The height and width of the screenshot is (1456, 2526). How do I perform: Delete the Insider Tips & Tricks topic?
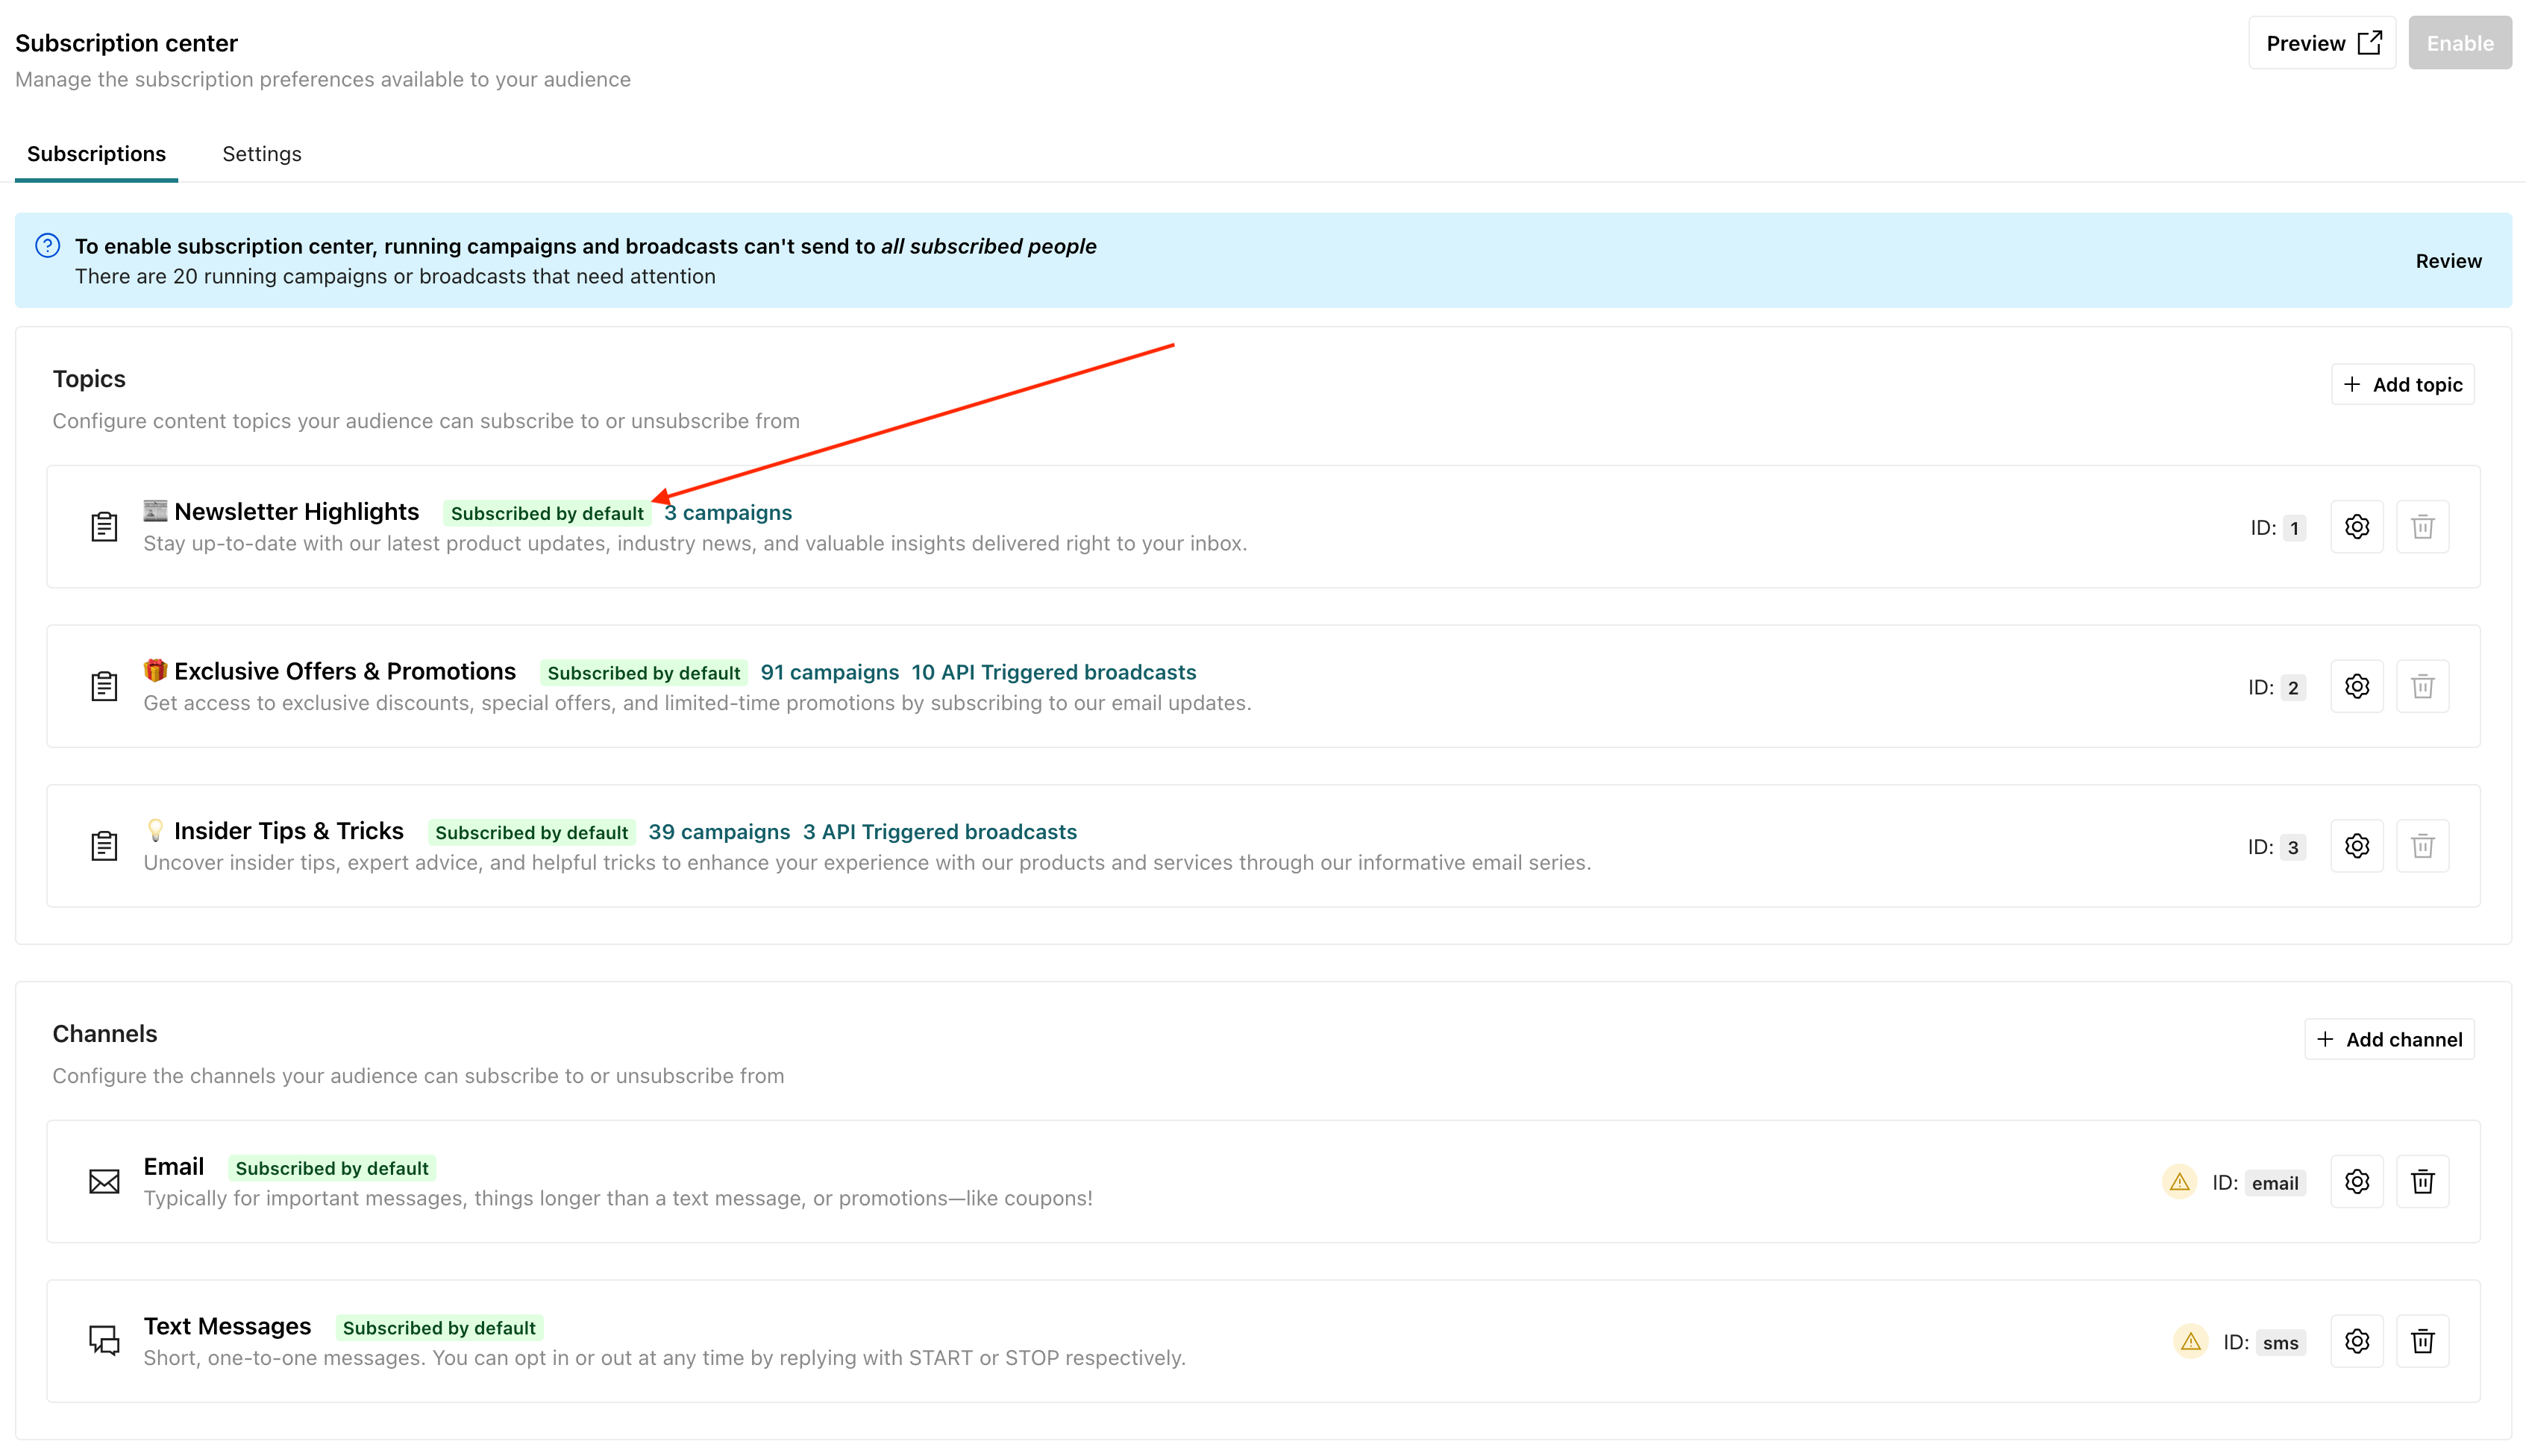[2422, 845]
